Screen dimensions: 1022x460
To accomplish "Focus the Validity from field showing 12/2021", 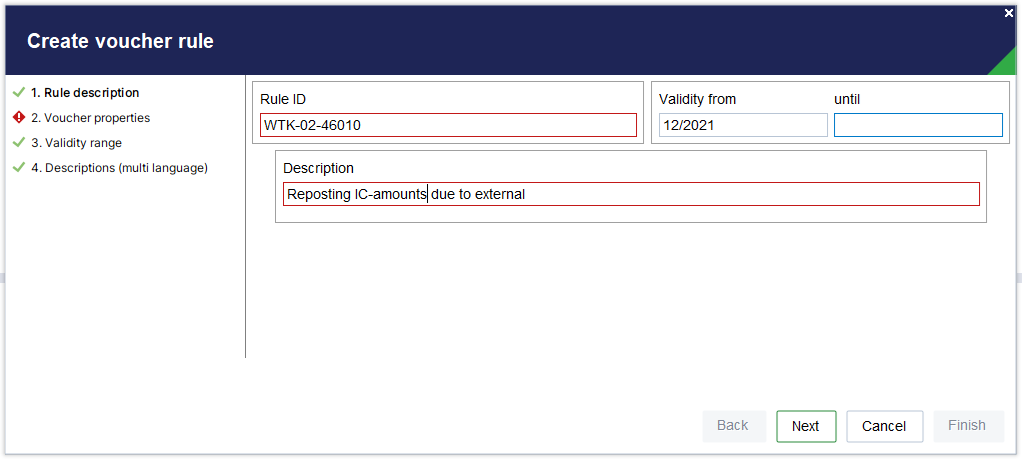I will click(x=743, y=125).
